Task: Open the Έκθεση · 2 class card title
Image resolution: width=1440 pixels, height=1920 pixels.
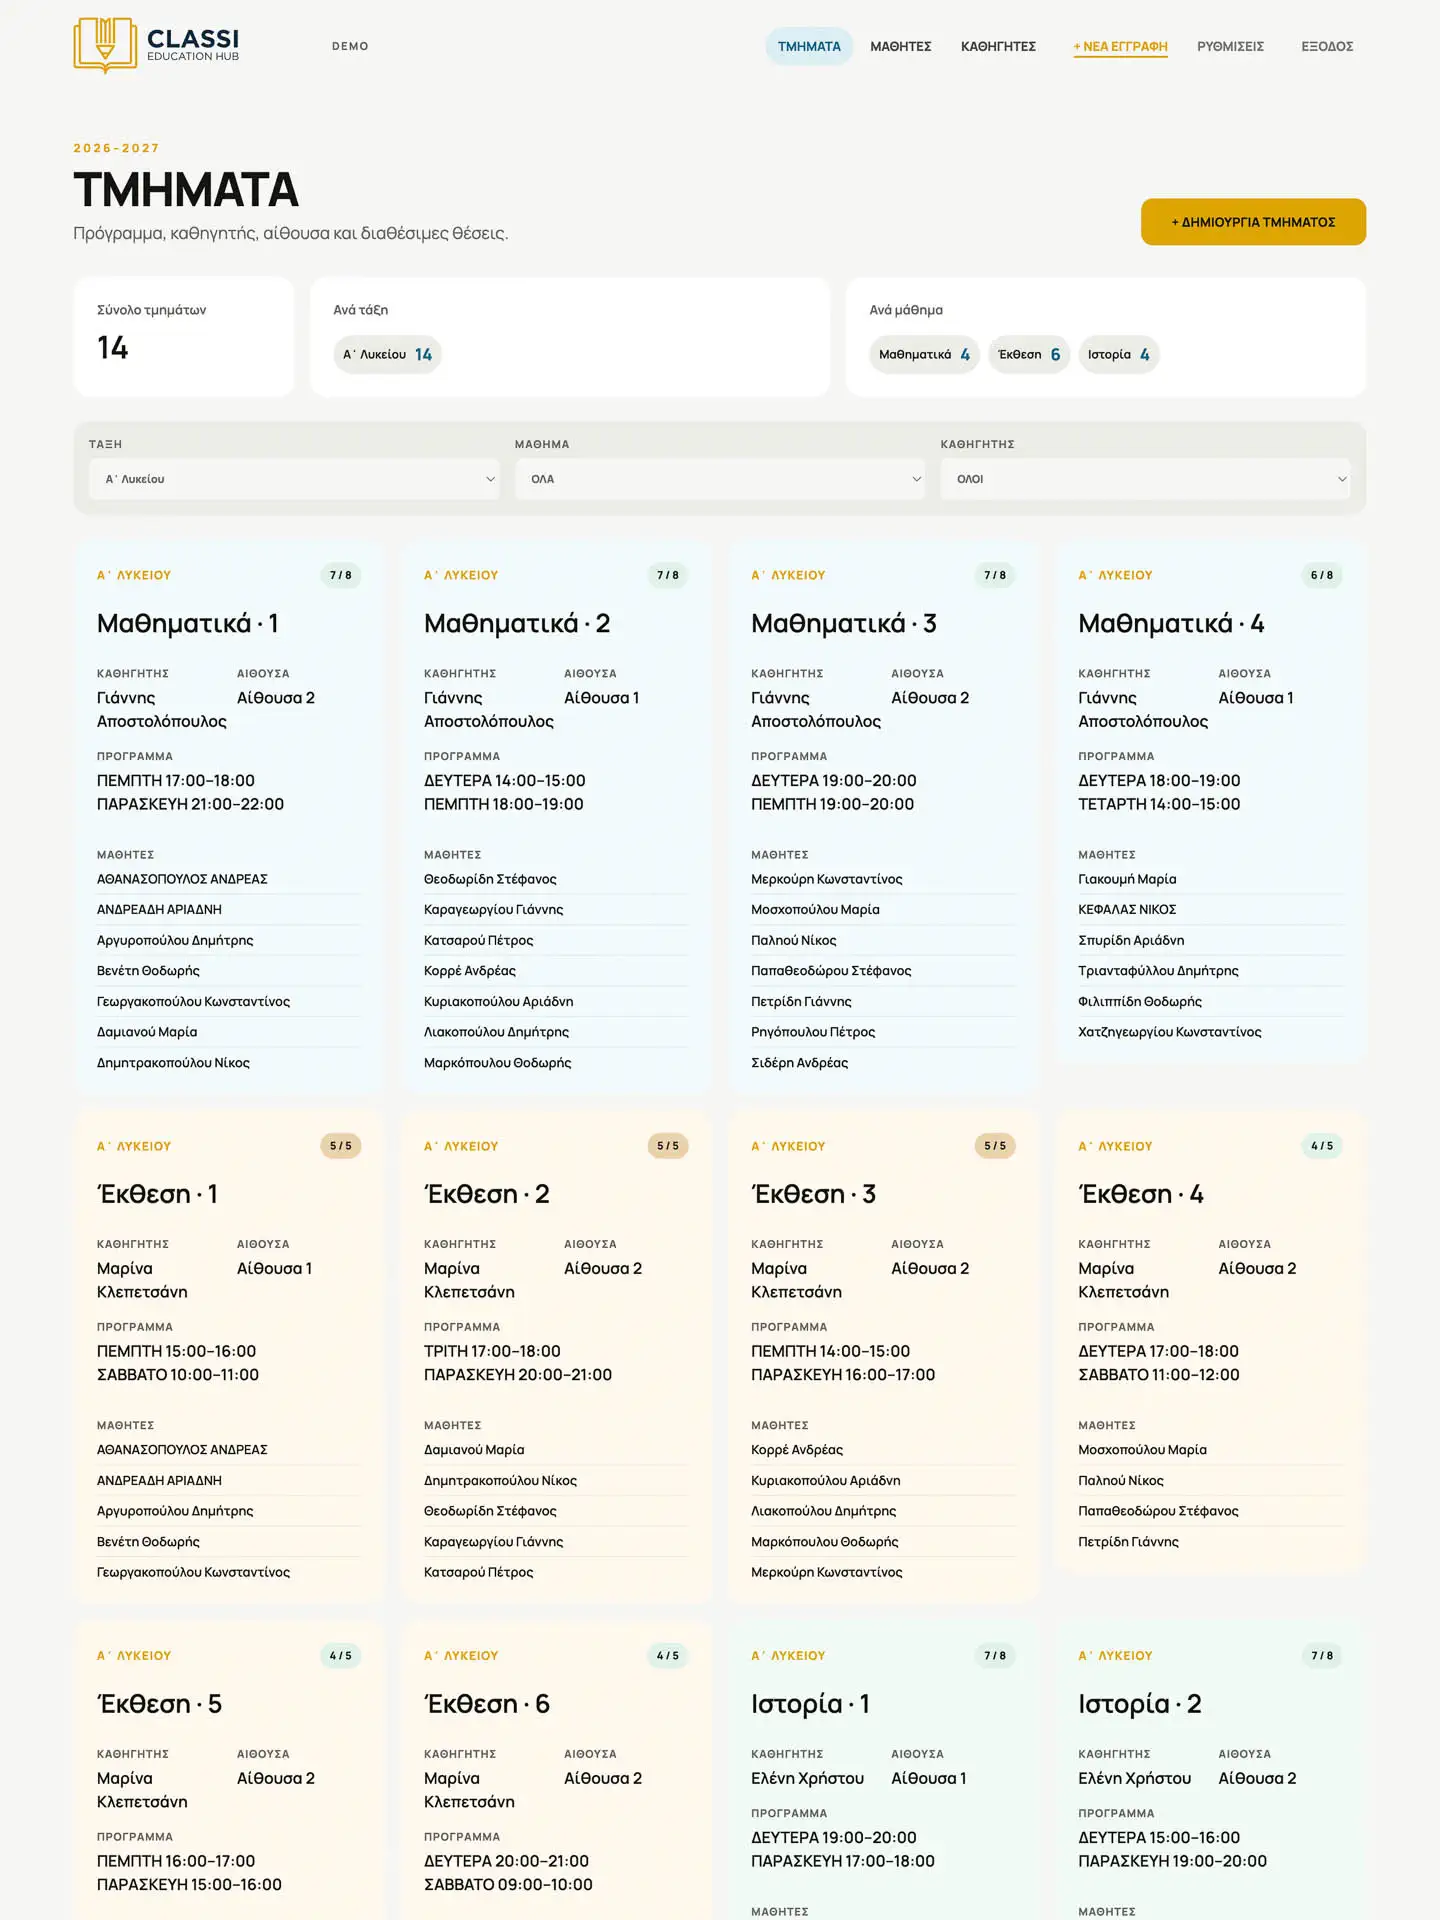Action: [487, 1194]
